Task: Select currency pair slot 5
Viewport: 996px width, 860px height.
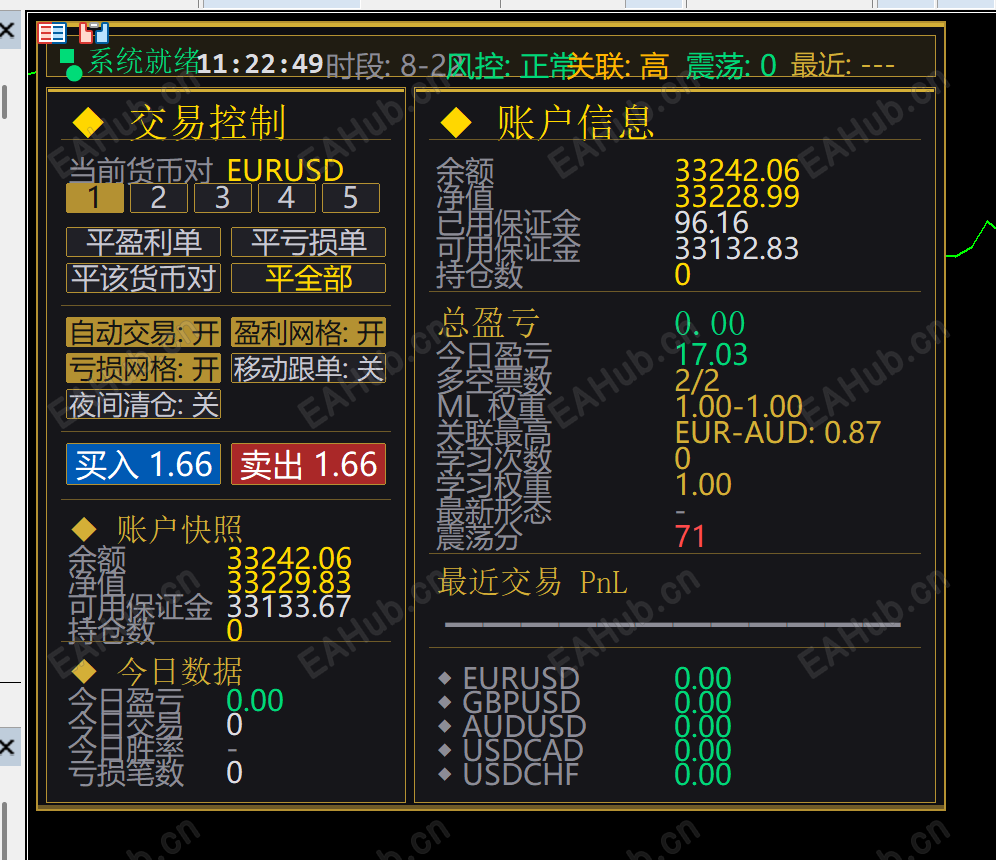Action: click(351, 198)
